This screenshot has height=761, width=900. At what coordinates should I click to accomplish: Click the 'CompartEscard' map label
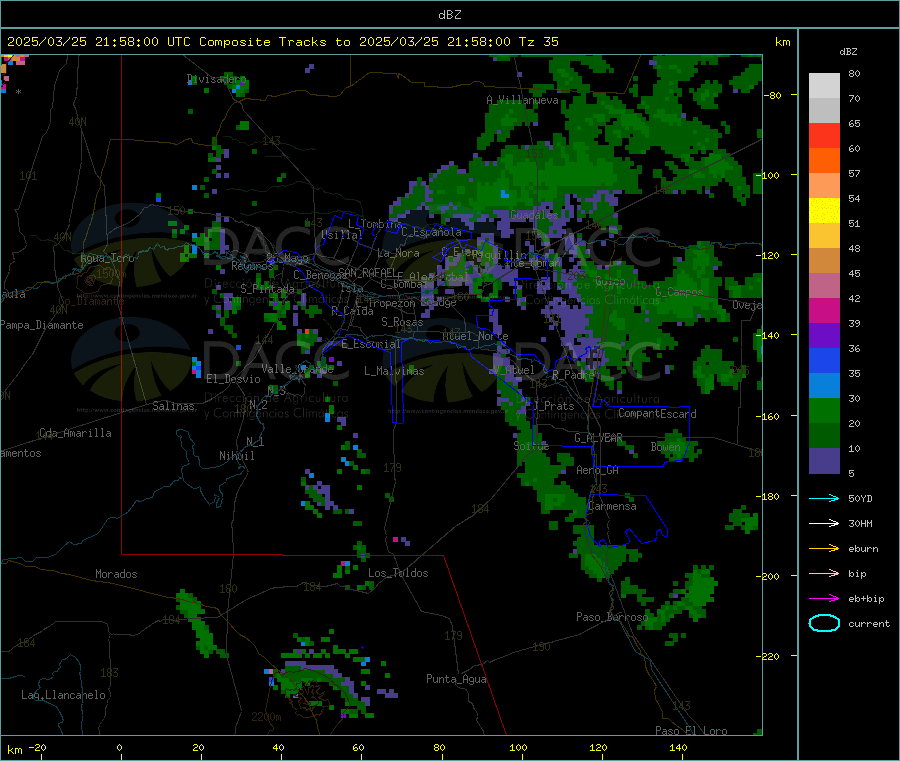[x=657, y=414]
